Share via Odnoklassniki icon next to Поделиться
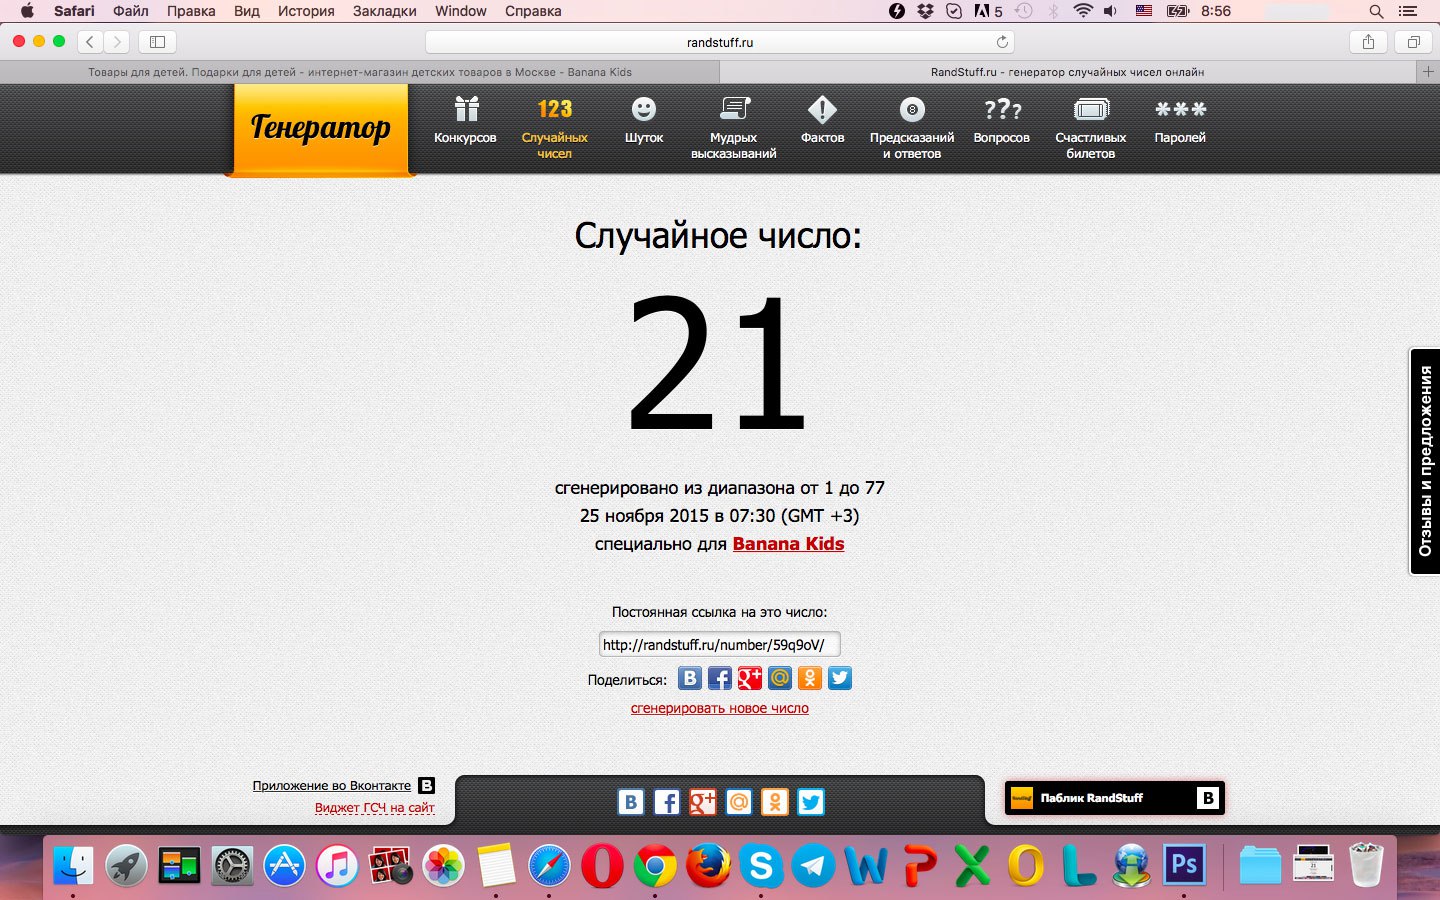 [x=810, y=679]
